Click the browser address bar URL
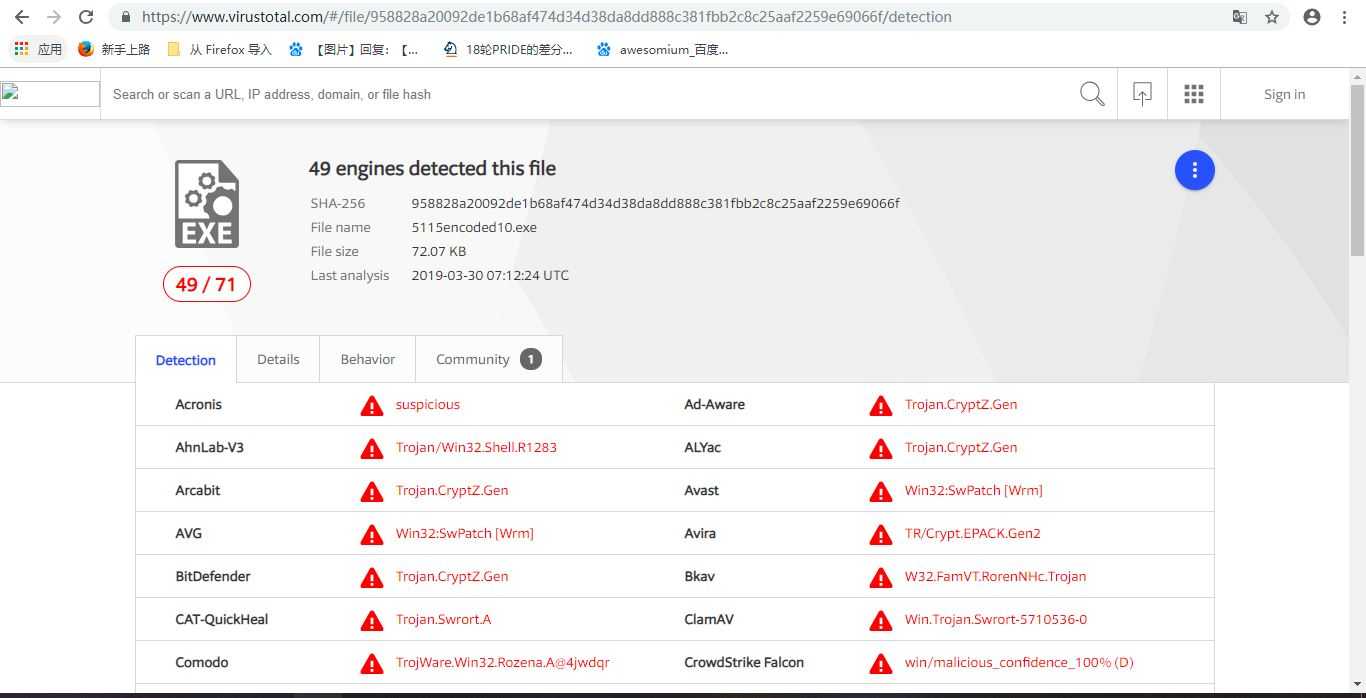 (547, 17)
